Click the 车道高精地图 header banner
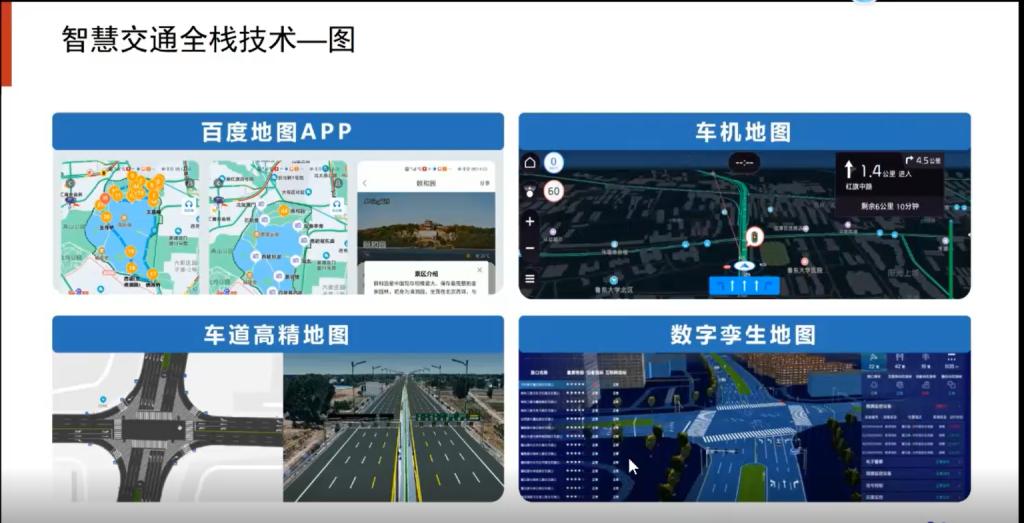The height and width of the screenshot is (523, 1024). click(277, 335)
